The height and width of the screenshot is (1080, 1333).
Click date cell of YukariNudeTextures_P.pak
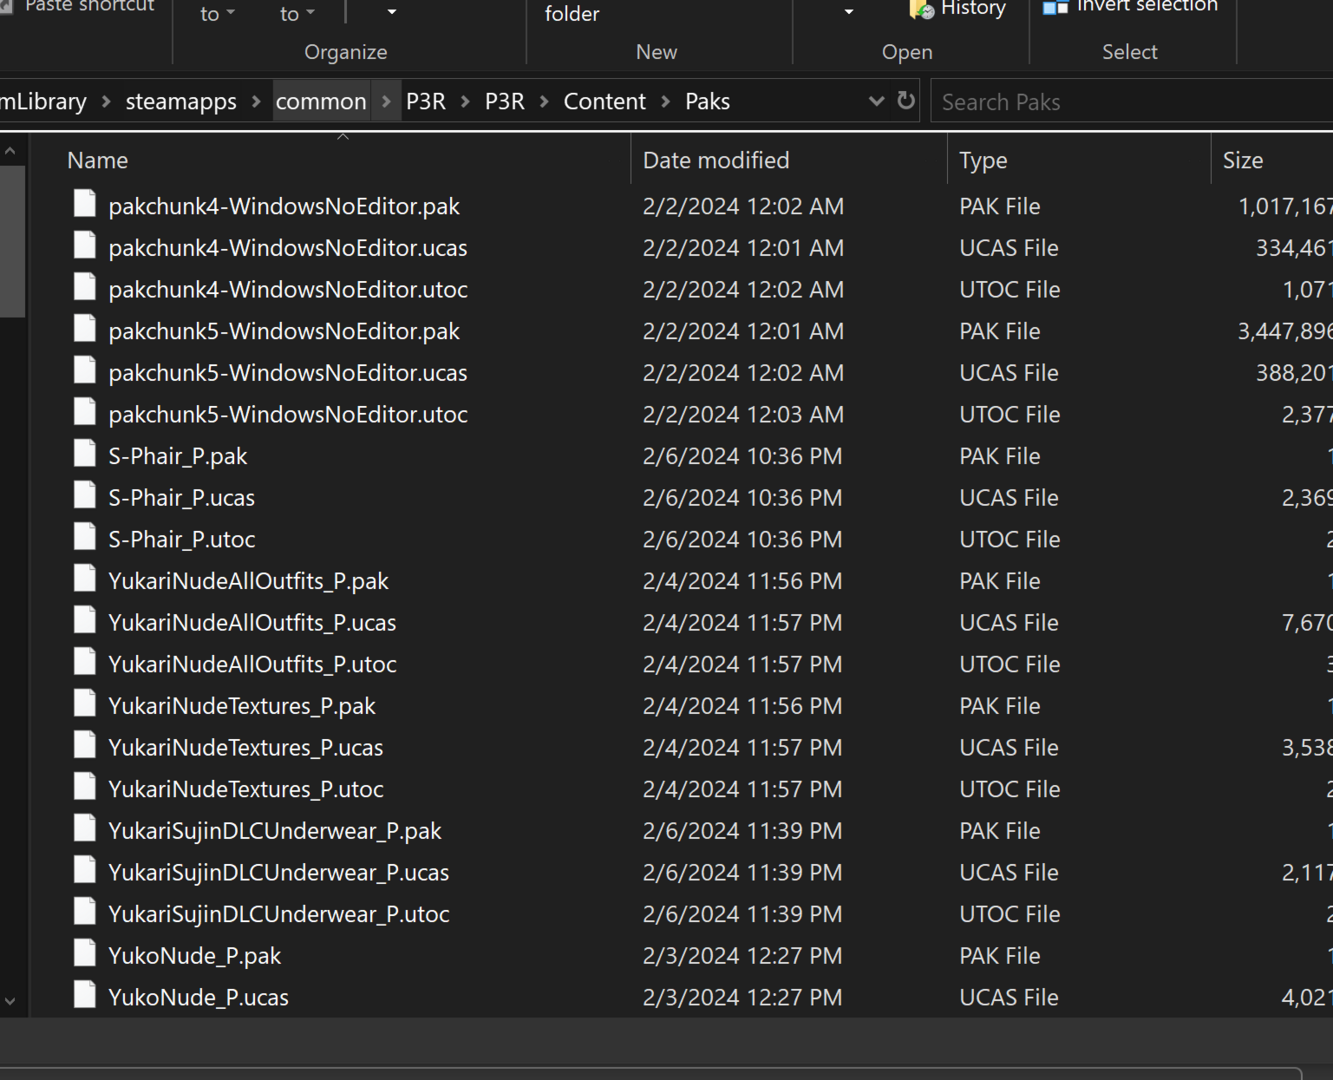[742, 706]
